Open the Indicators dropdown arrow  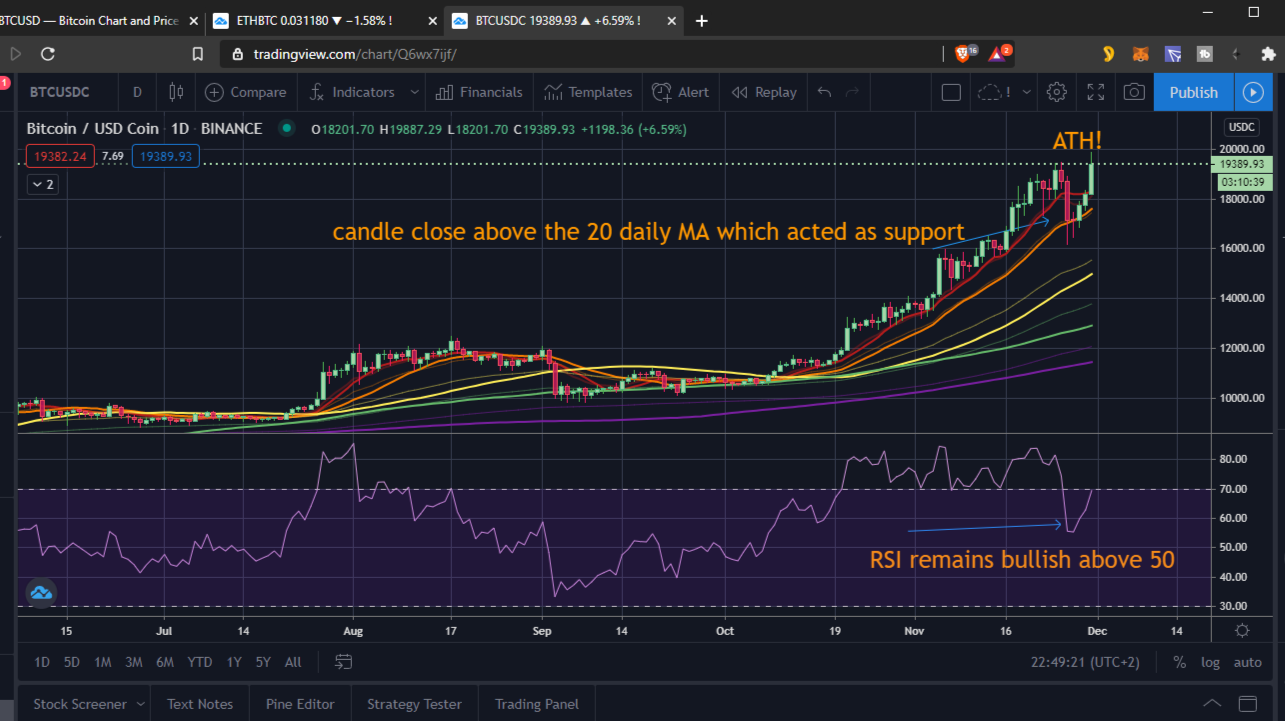coord(414,91)
